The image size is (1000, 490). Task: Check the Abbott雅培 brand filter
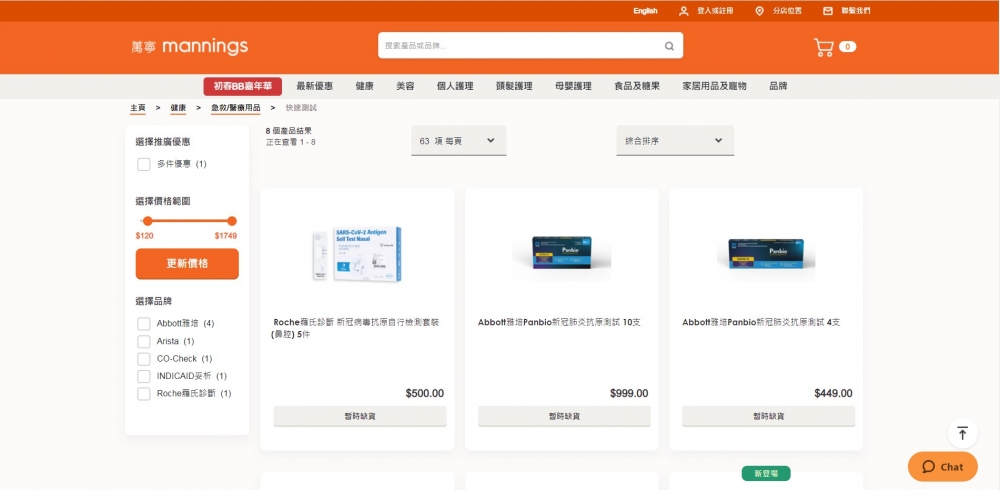[144, 324]
